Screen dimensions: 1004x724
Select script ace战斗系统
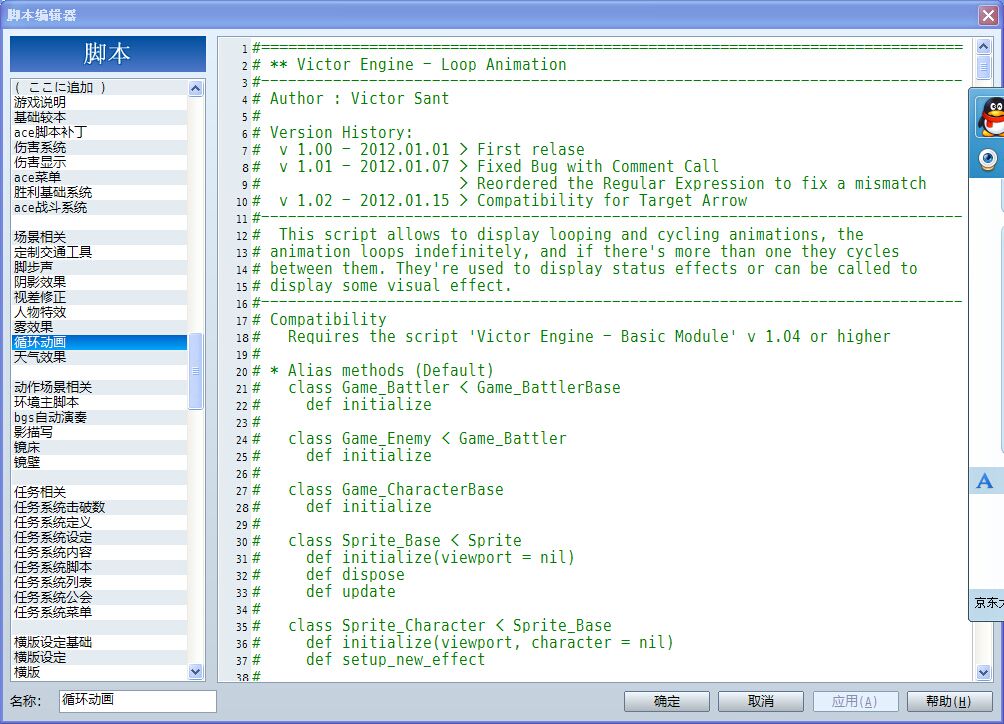[100, 207]
